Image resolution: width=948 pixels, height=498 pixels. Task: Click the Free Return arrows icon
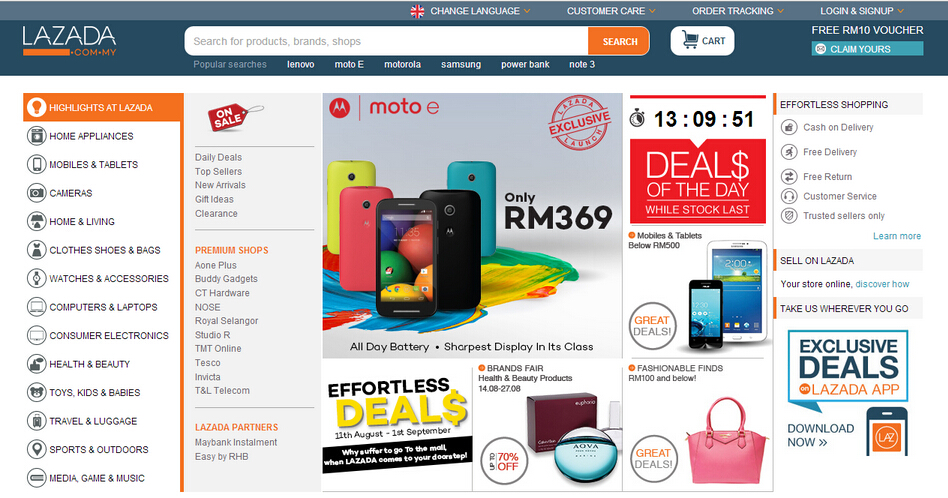[x=789, y=176]
